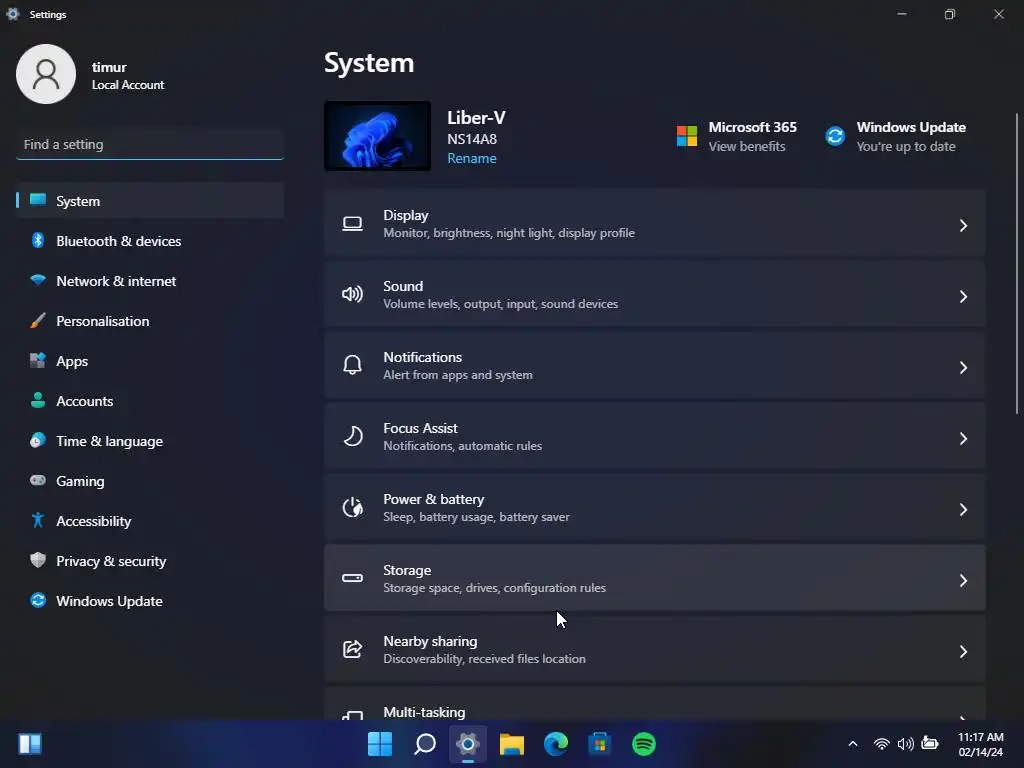The image size is (1024, 768).
Task: Click the Windows Update sync icon in header
Action: point(835,136)
